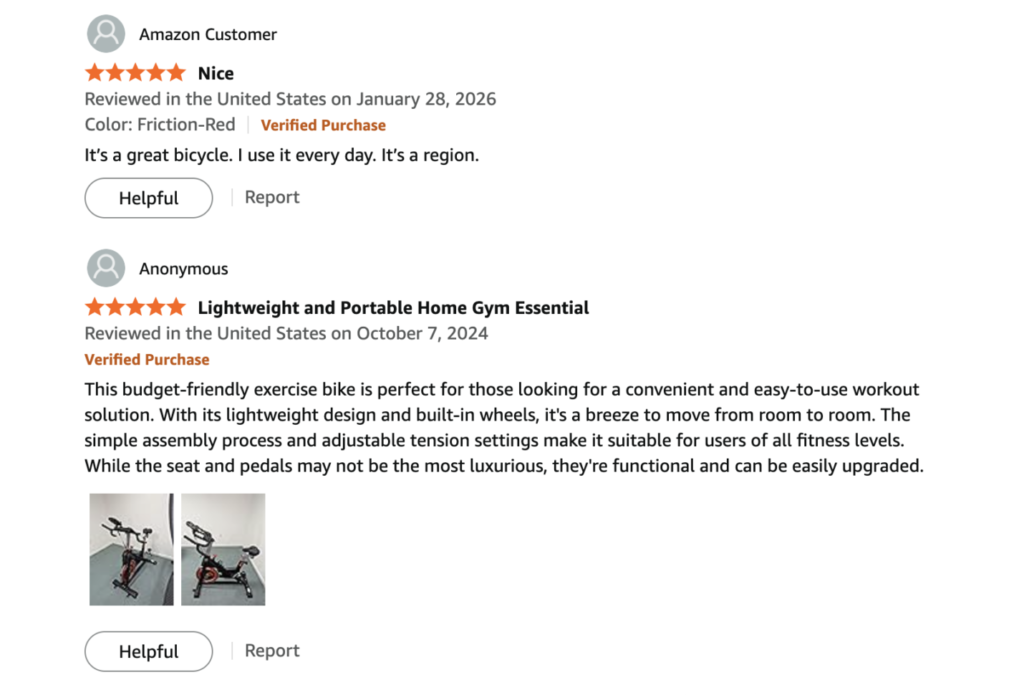
Task: Open "Lightweight and Portable Home Gym Essential" review
Action: (393, 307)
